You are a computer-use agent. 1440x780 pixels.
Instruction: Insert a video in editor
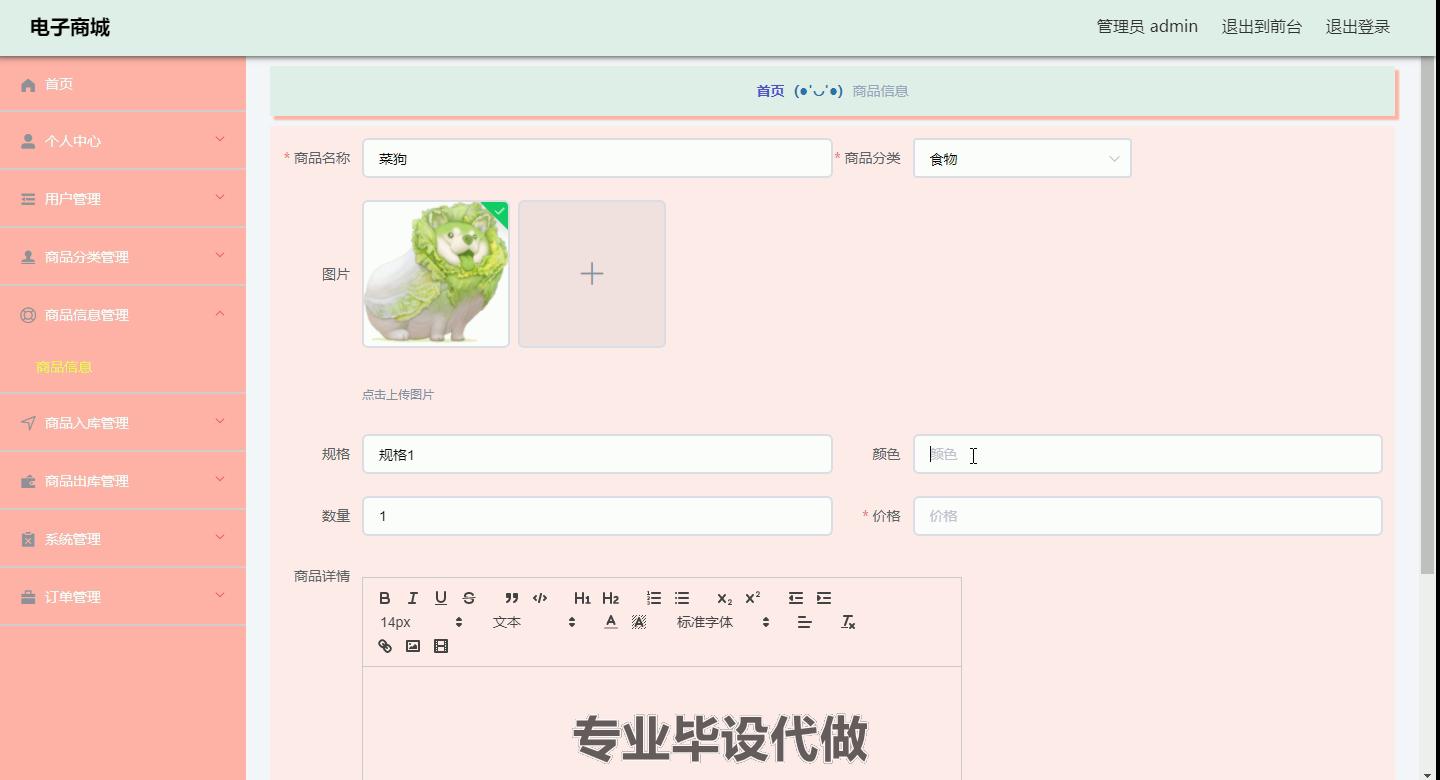point(441,646)
